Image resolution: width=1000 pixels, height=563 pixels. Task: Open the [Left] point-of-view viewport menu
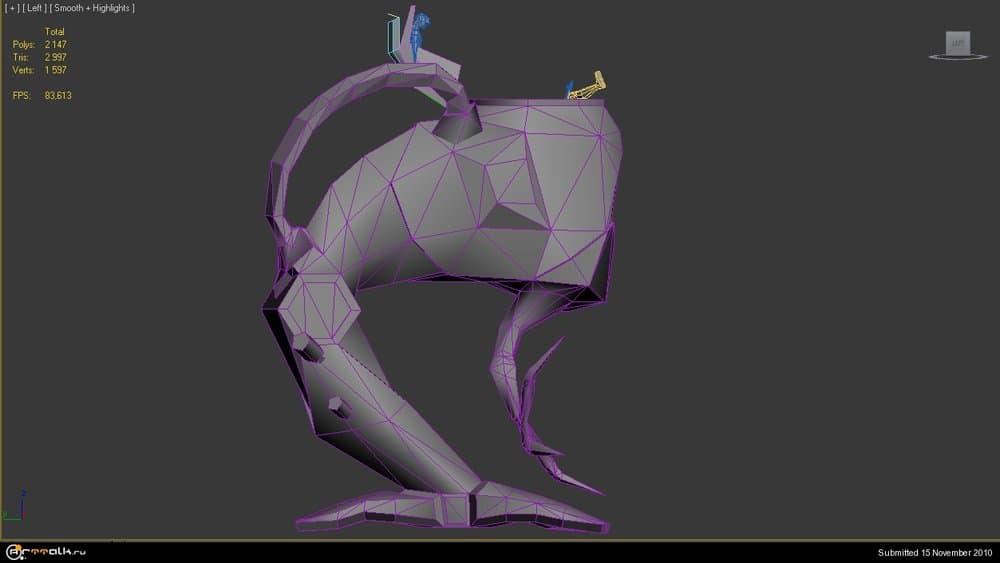click(x=33, y=8)
